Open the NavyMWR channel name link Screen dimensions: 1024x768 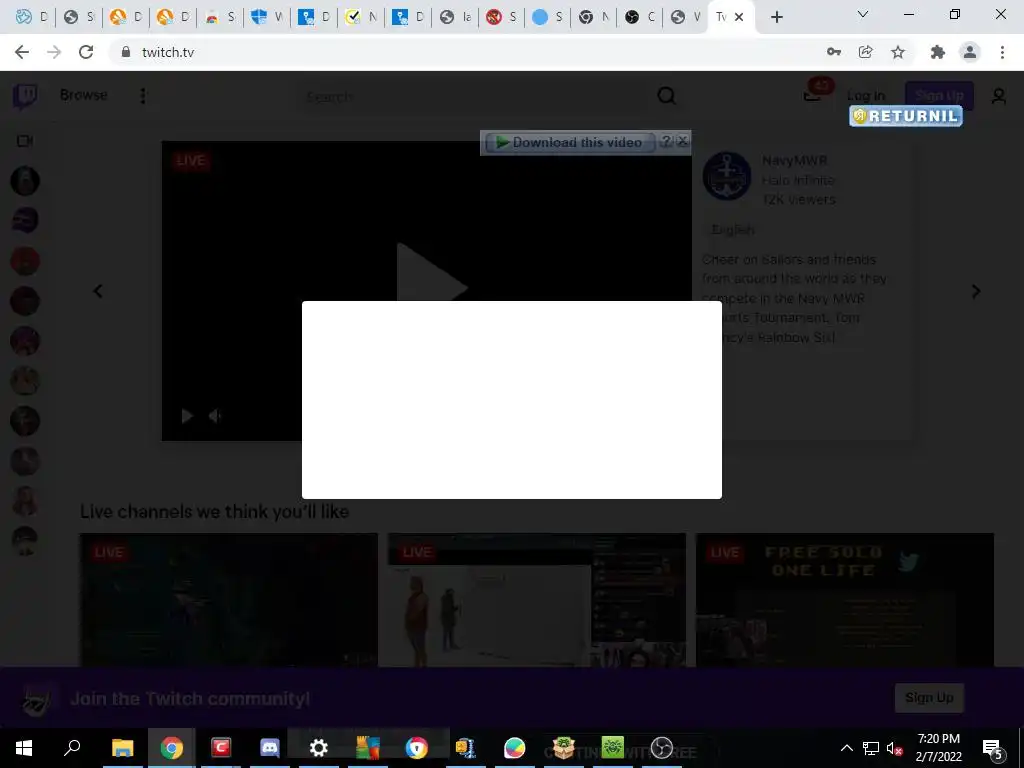click(x=794, y=161)
